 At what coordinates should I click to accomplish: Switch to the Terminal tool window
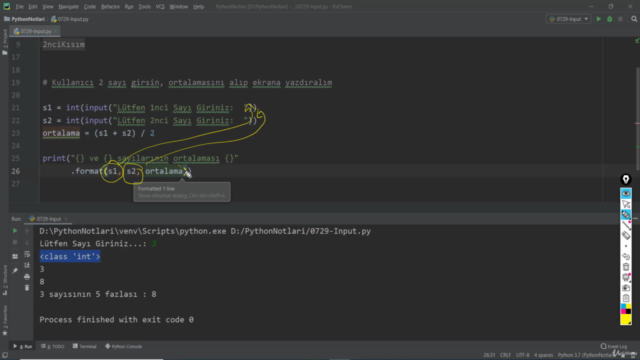[84, 347]
